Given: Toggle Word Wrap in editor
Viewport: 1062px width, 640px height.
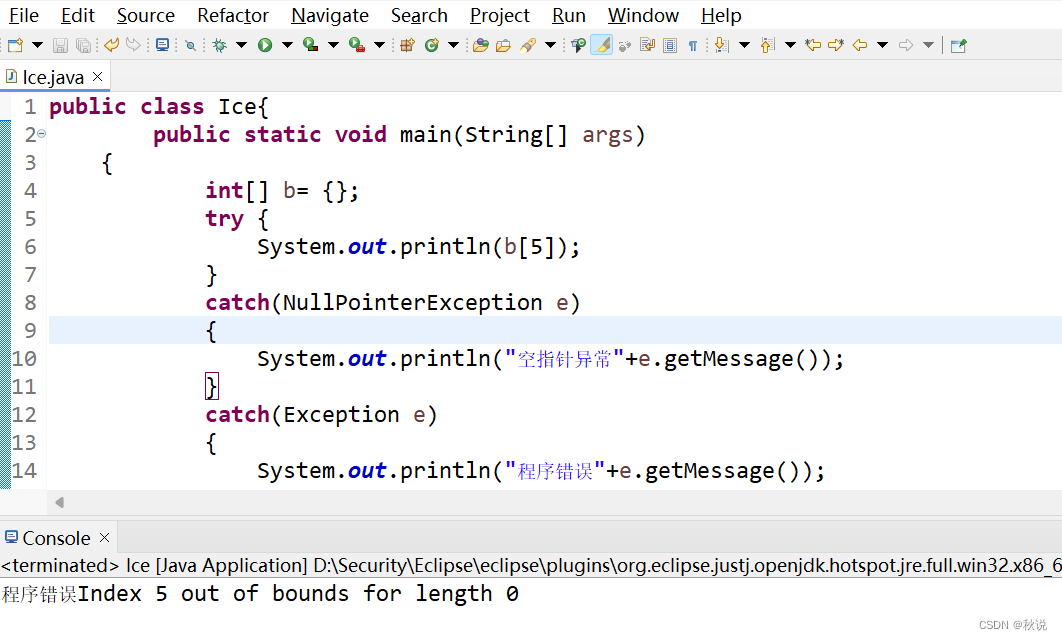Looking at the screenshot, I should (x=647, y=45).
